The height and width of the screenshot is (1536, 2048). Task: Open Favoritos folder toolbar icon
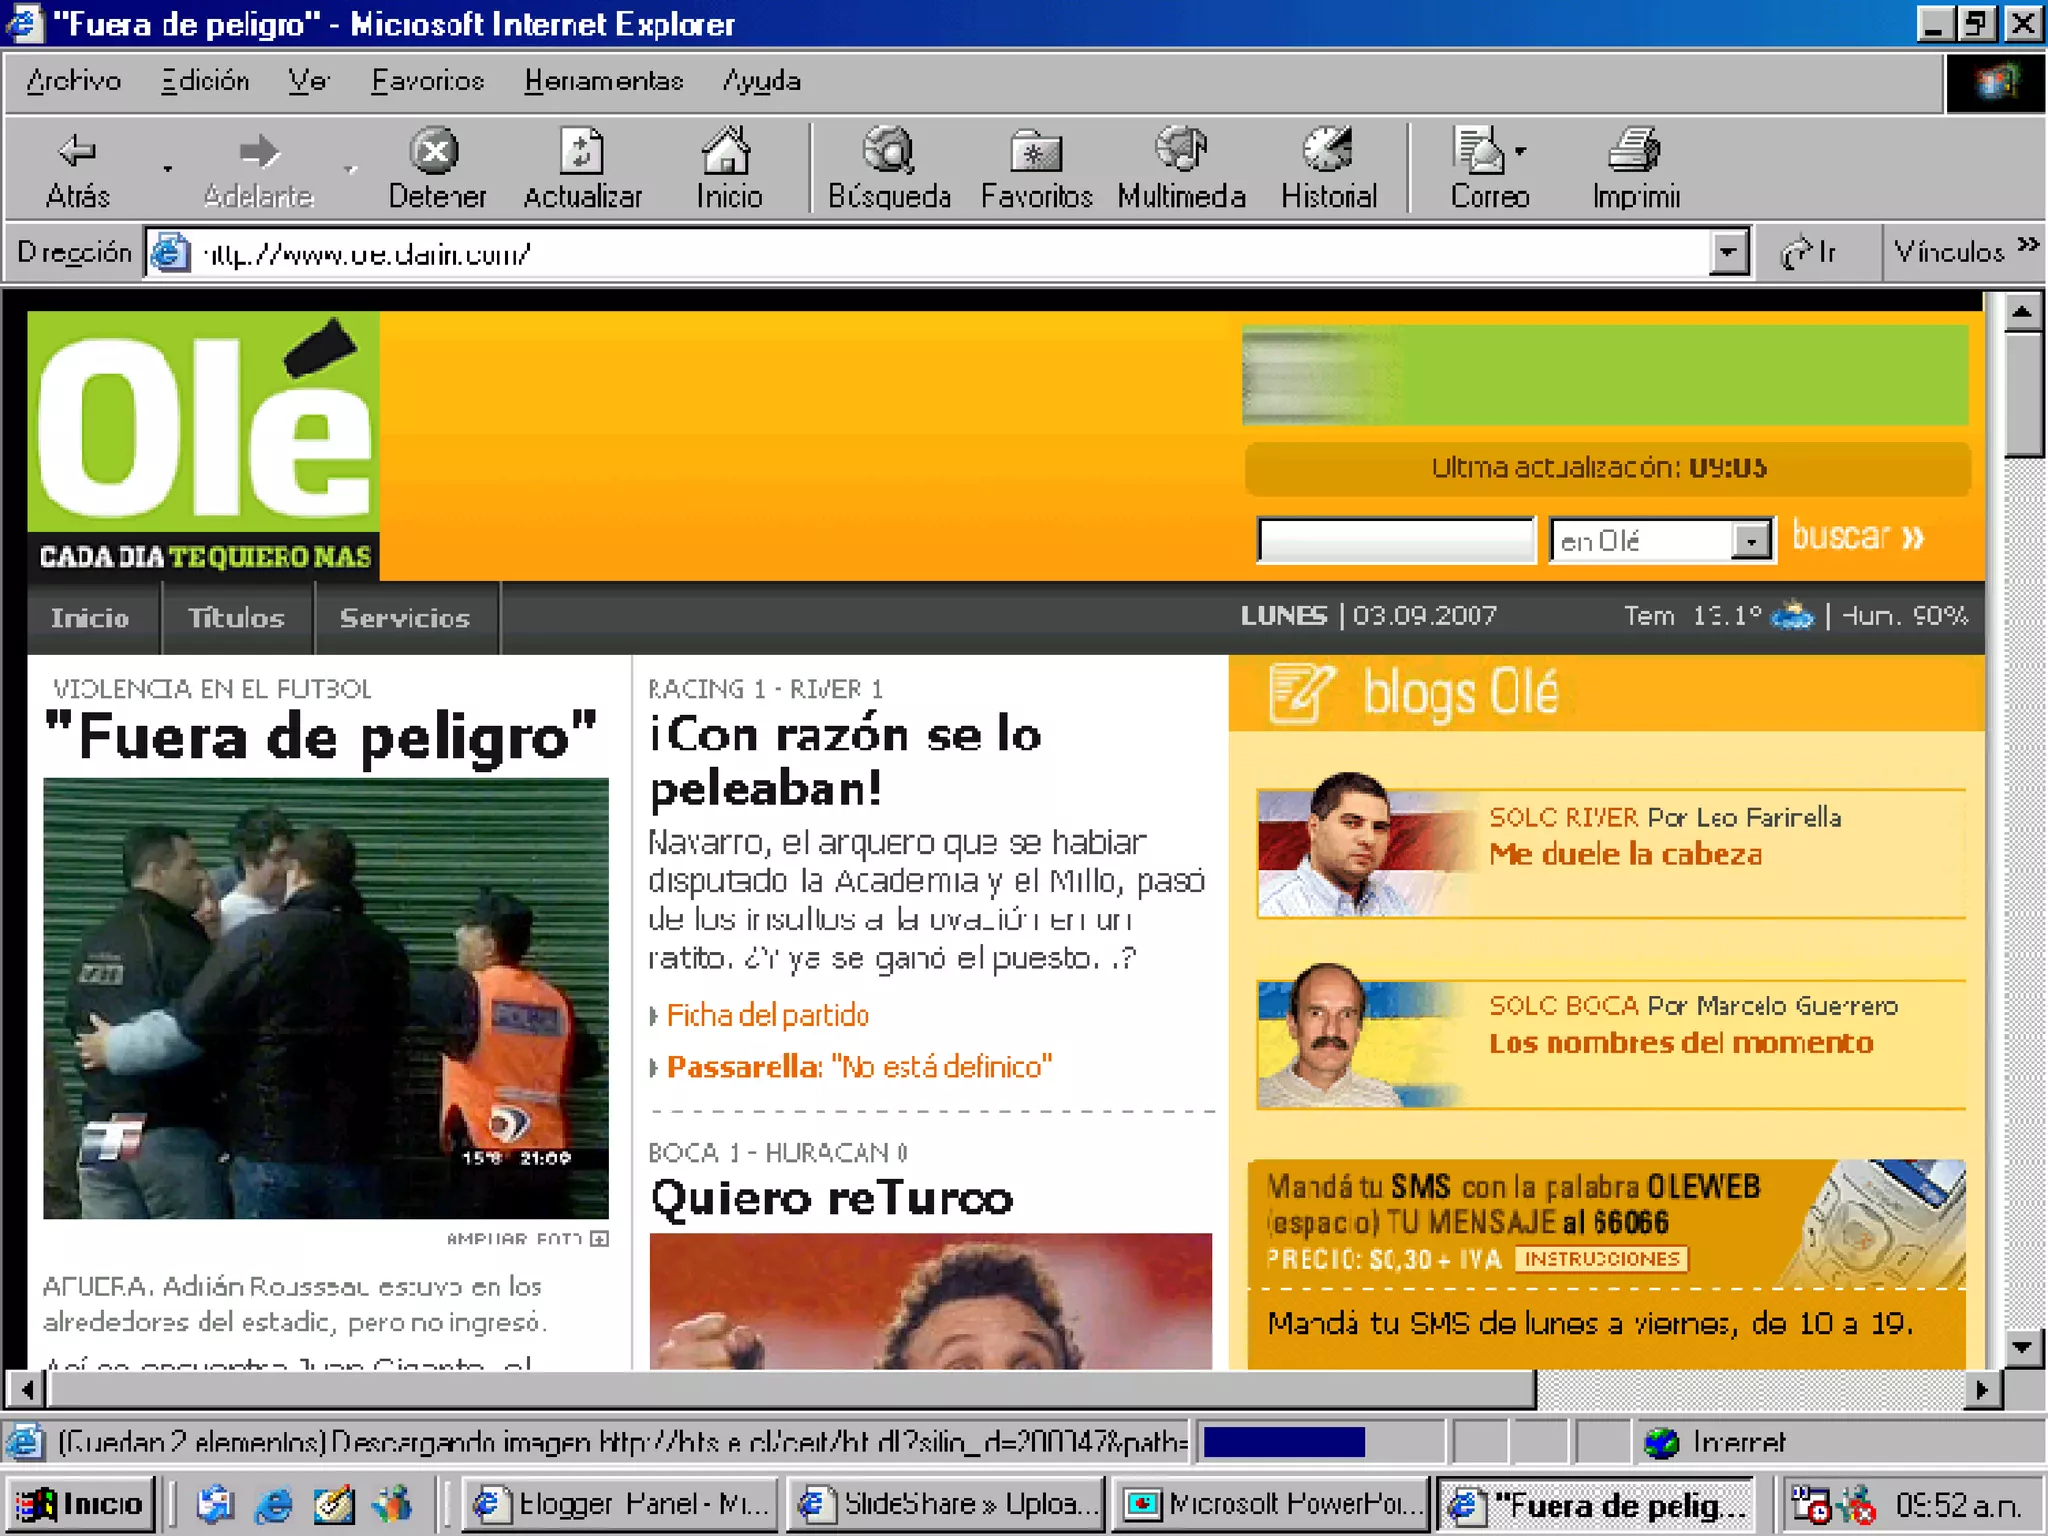tap(1036, 152)
